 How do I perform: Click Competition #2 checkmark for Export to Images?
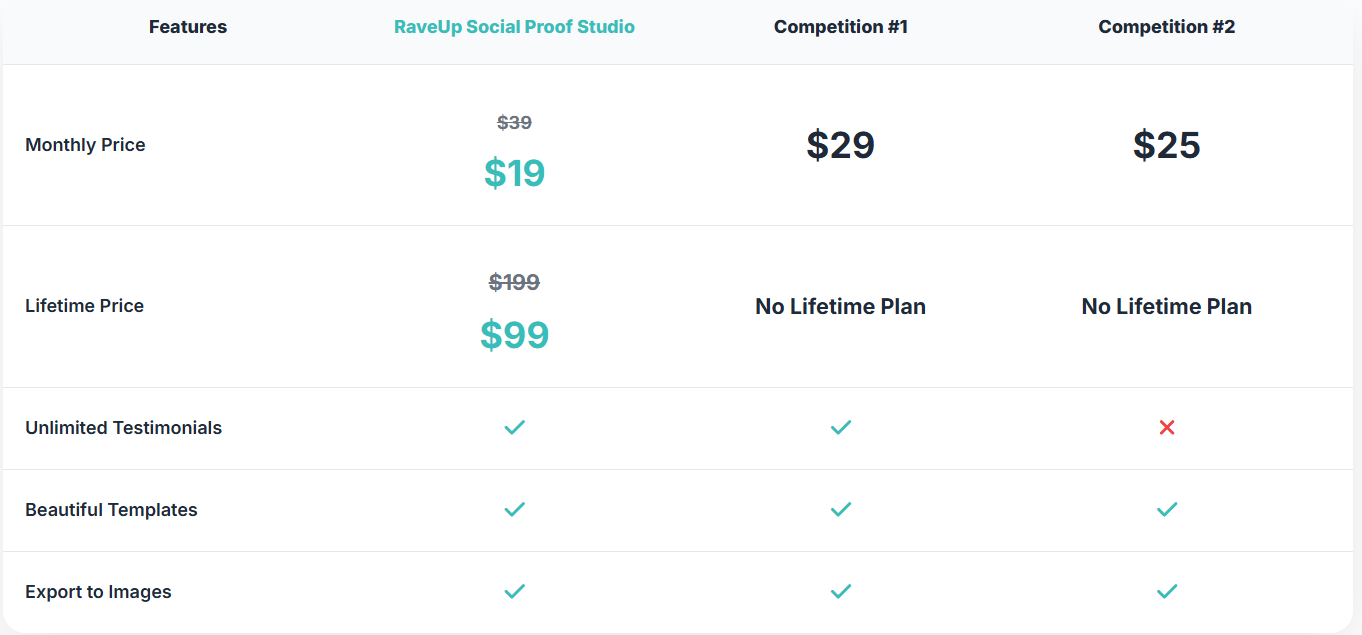coord(1167,592)
